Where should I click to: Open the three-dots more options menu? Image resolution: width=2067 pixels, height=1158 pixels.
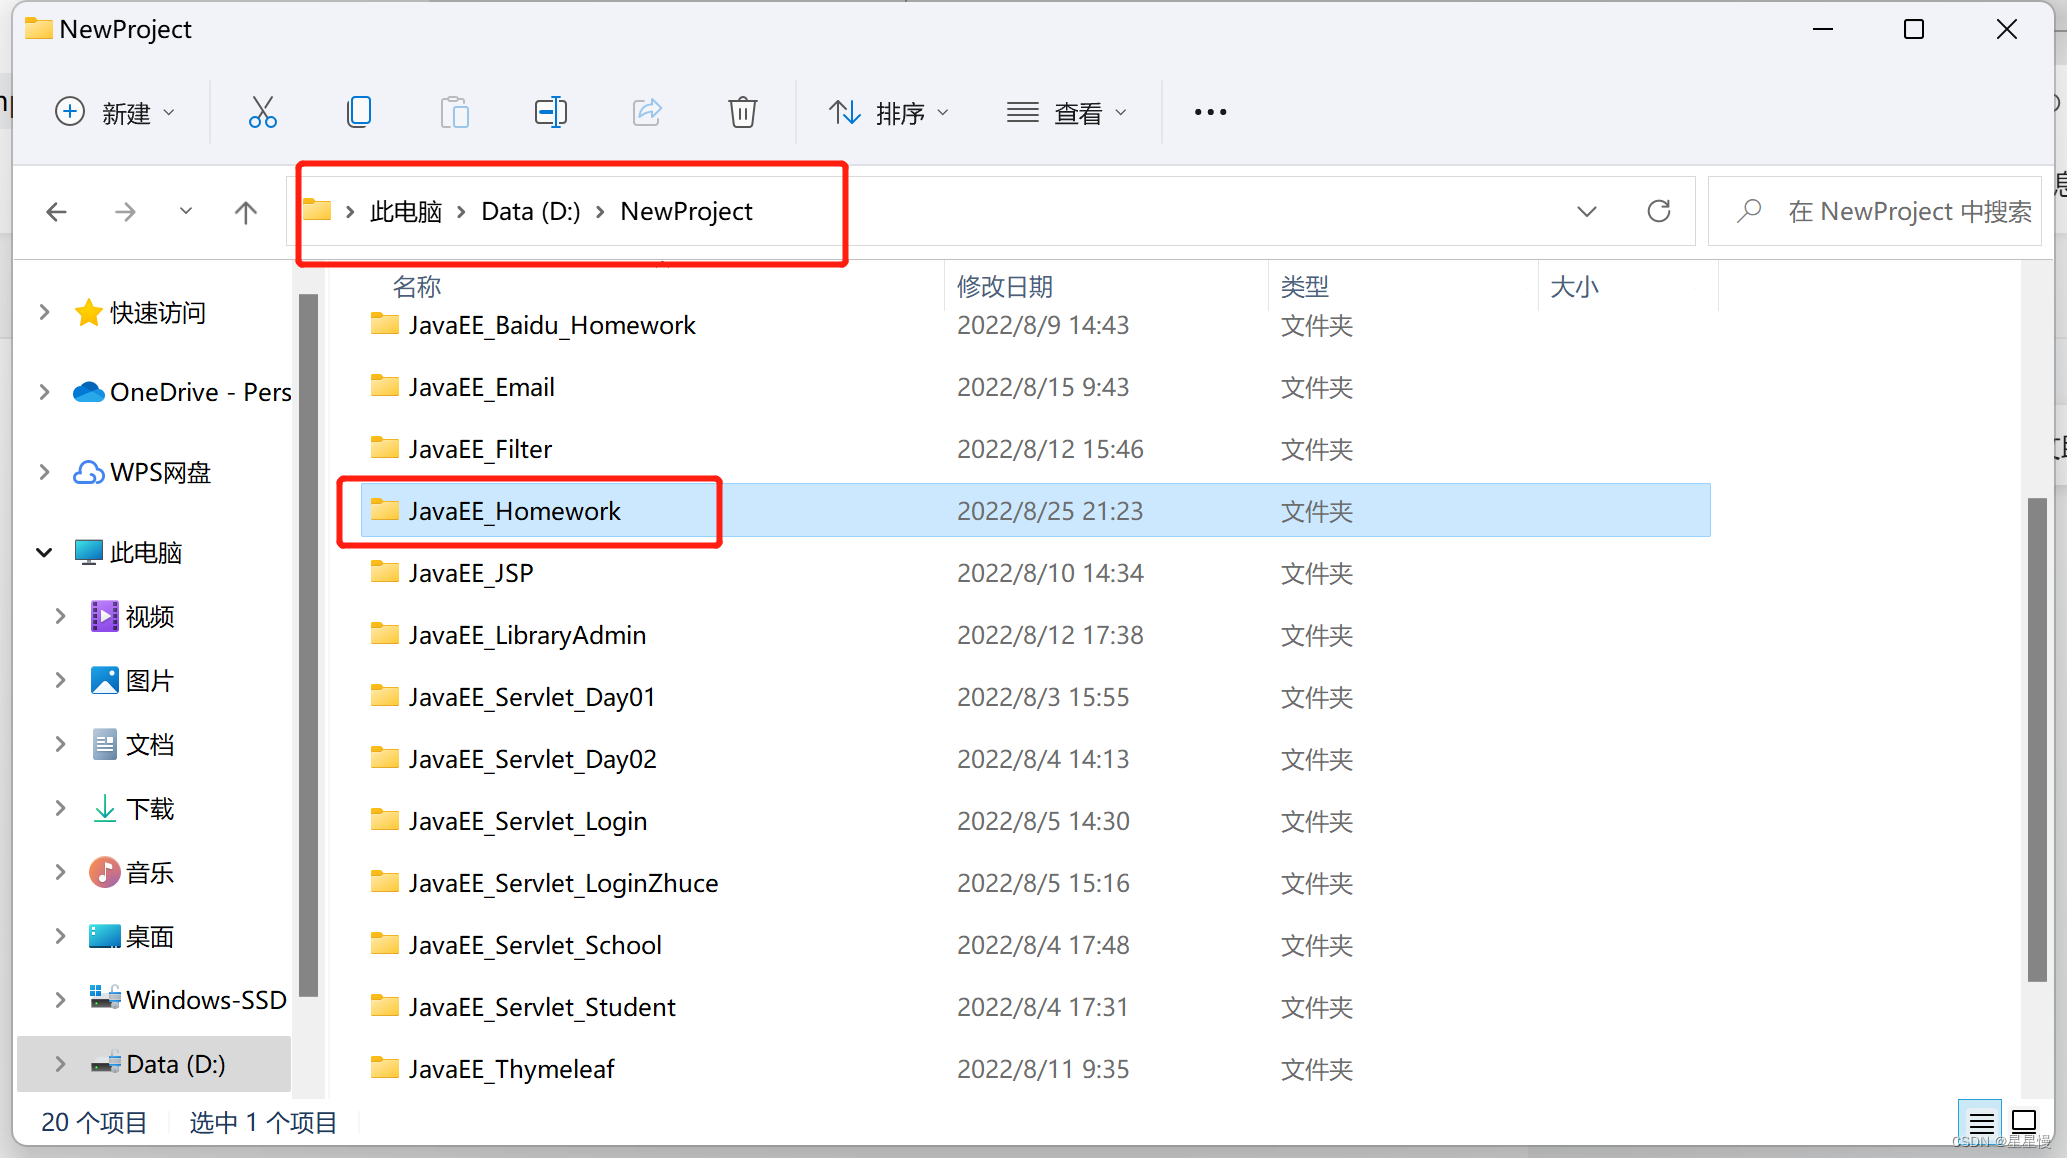pyautogui.click(x=1210, y=112)
